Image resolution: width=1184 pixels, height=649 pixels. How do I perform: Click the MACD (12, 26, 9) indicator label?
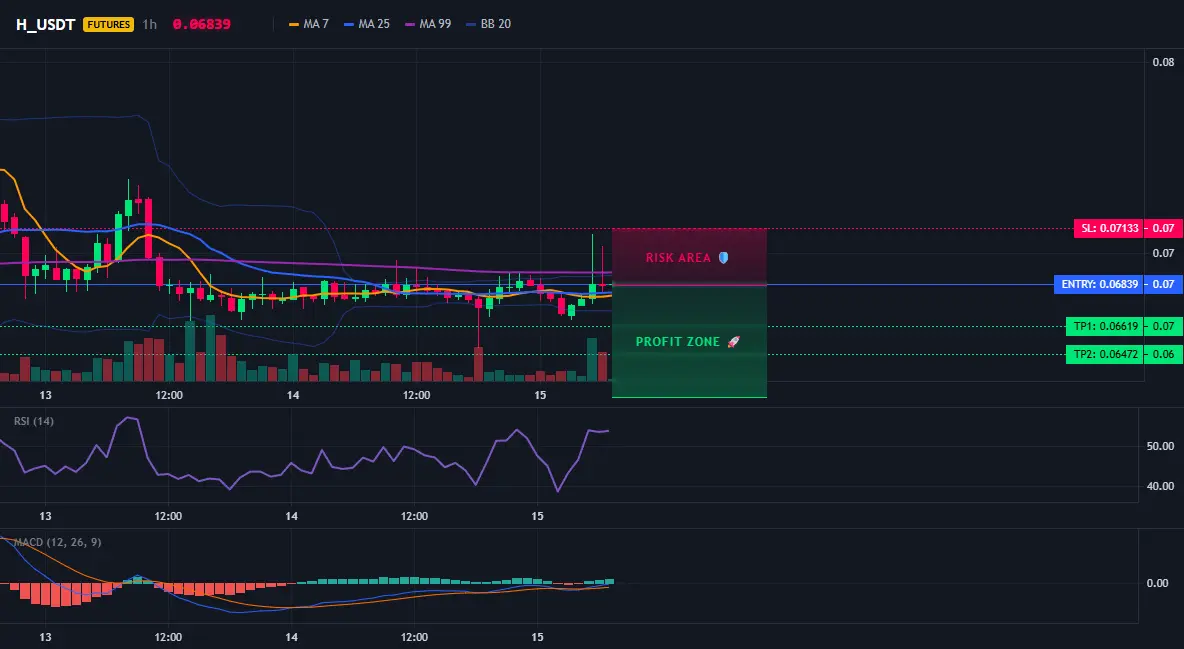click(57, 542)
